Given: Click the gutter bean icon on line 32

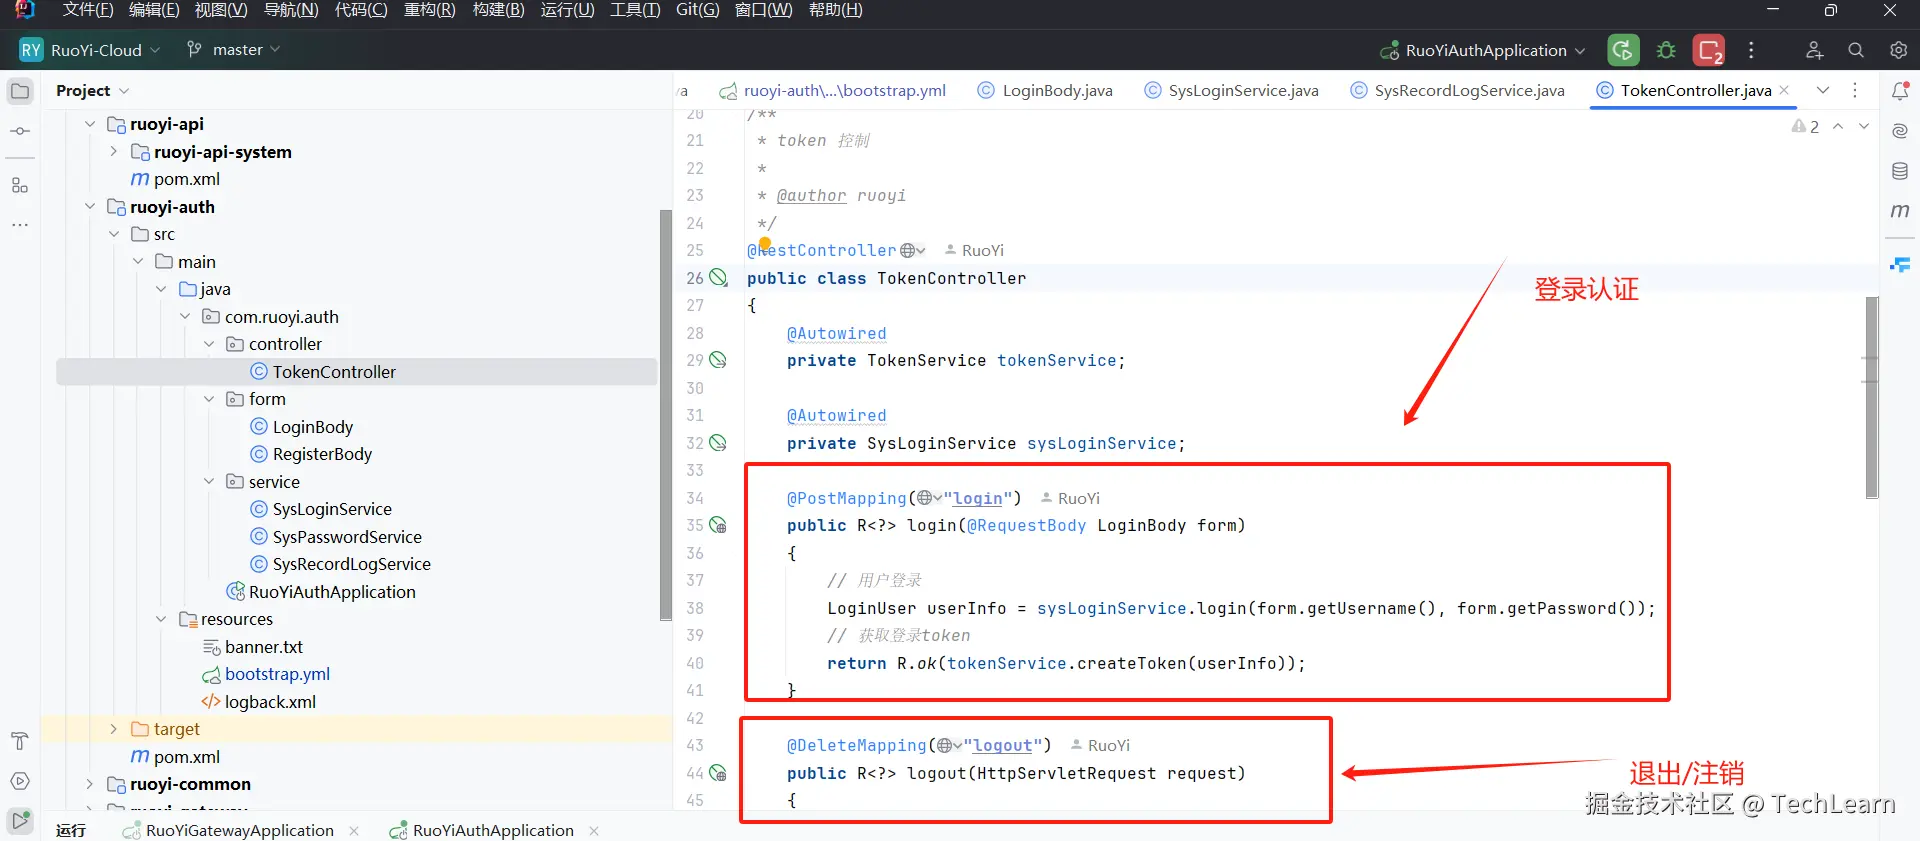Looking at the screenshot, I should 718,443.
